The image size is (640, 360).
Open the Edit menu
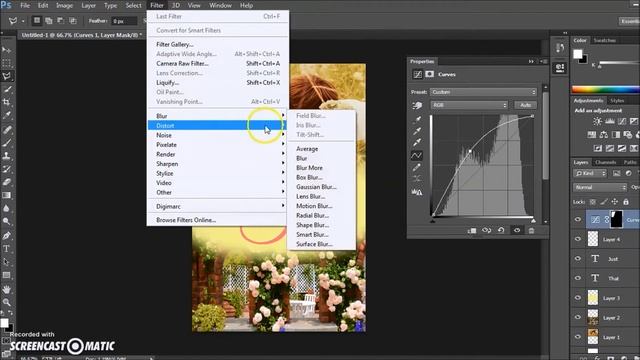pos(43,5)
